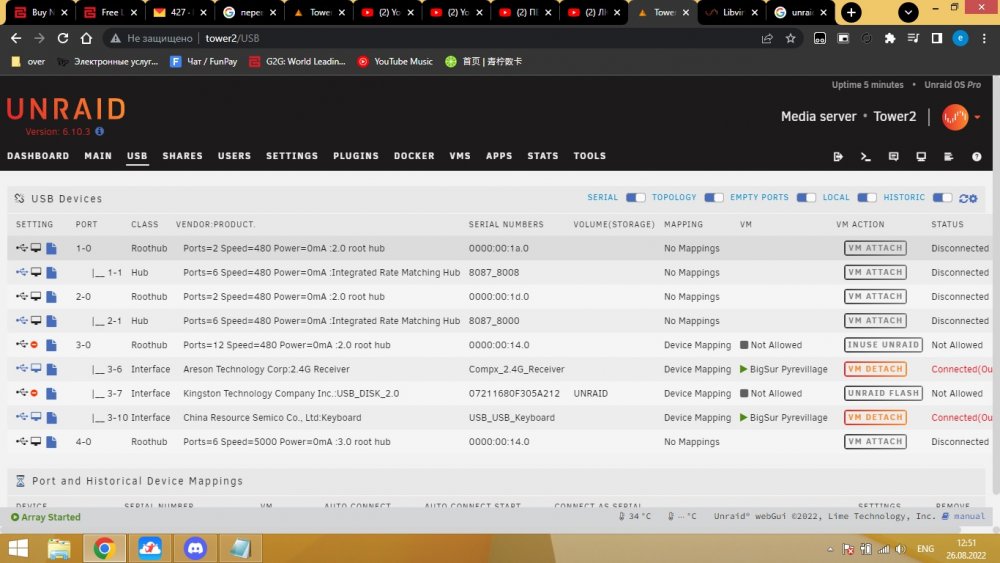The width and height of the screenshot is (1000, 563).
Task: Click the red not-allowed icon in the 3-0 row
Action: (34, 345)
